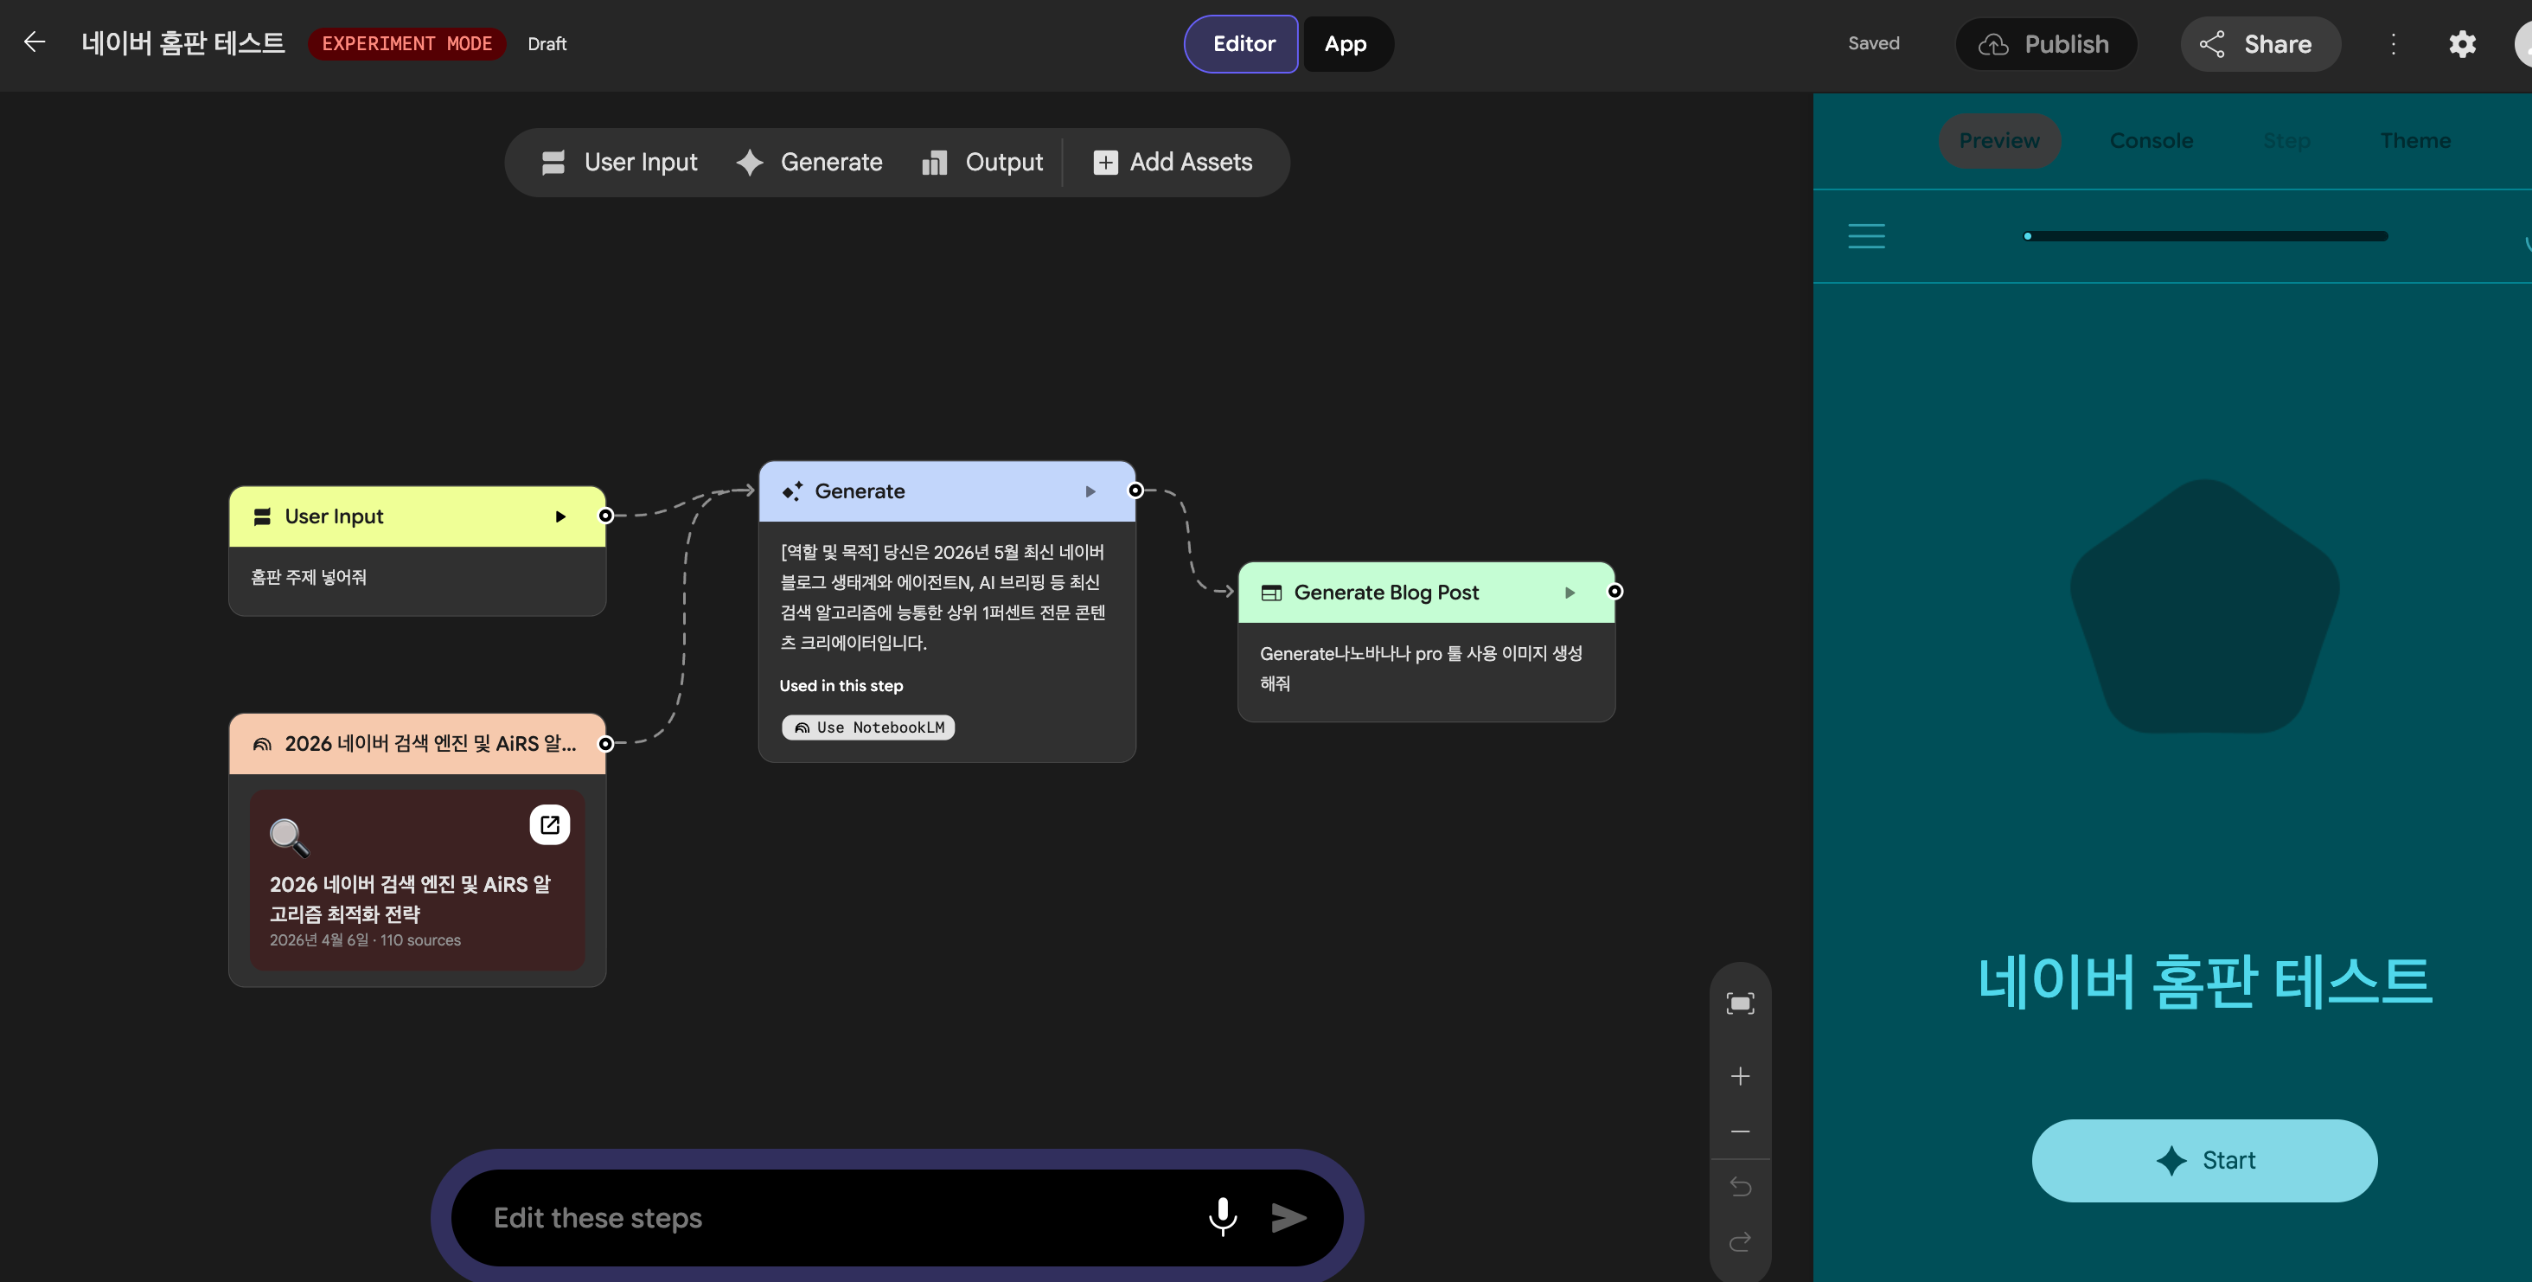
Task: Click the '2026년 4월 6일 · 110 sources' text
Action: [x=365, y=940]
